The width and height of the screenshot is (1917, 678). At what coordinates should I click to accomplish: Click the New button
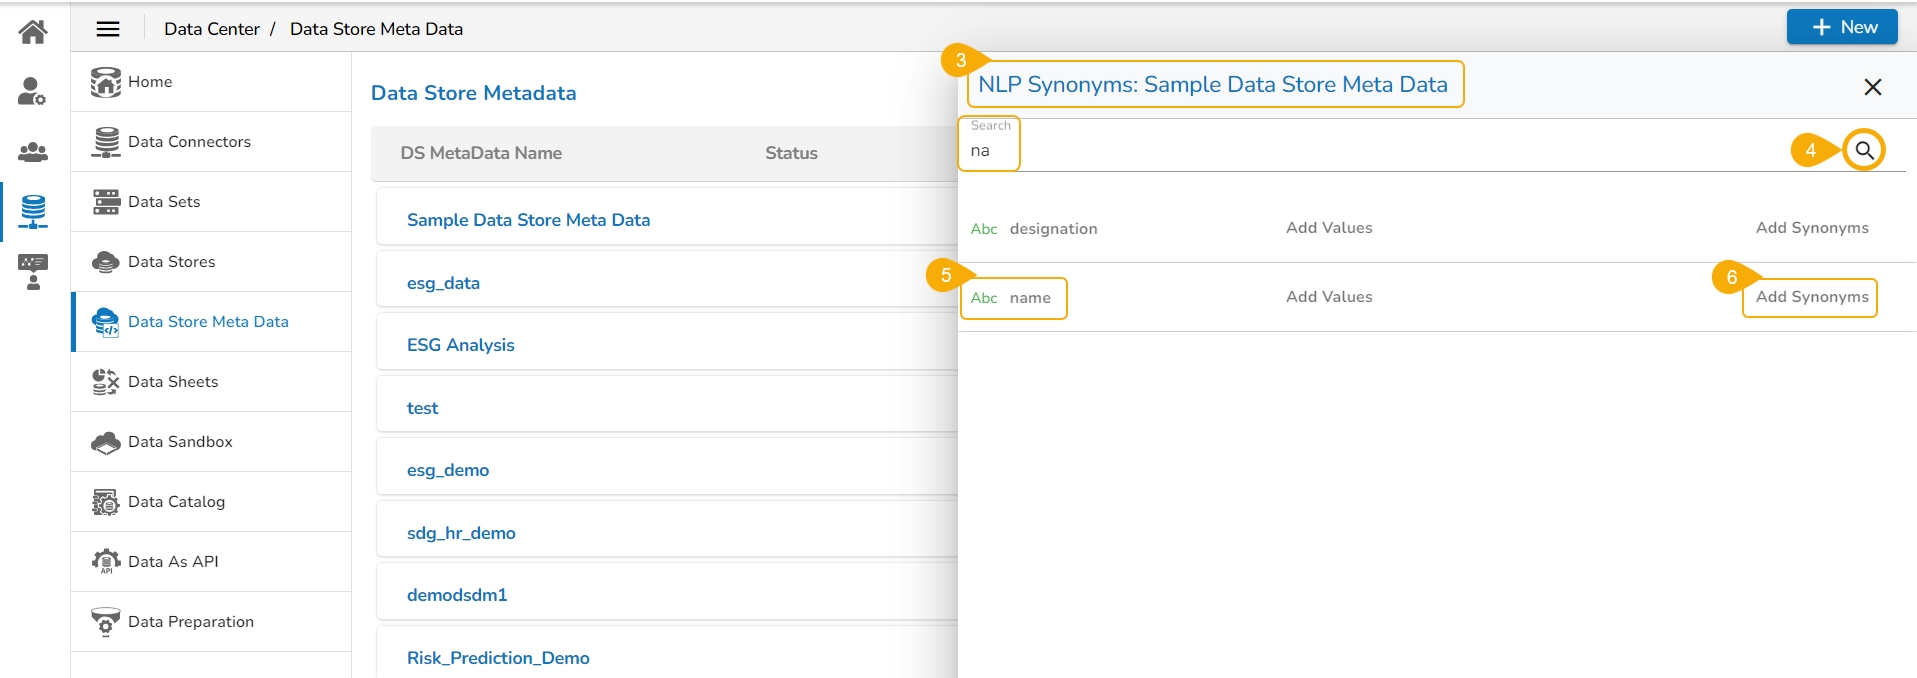[x=1842, y=27]
